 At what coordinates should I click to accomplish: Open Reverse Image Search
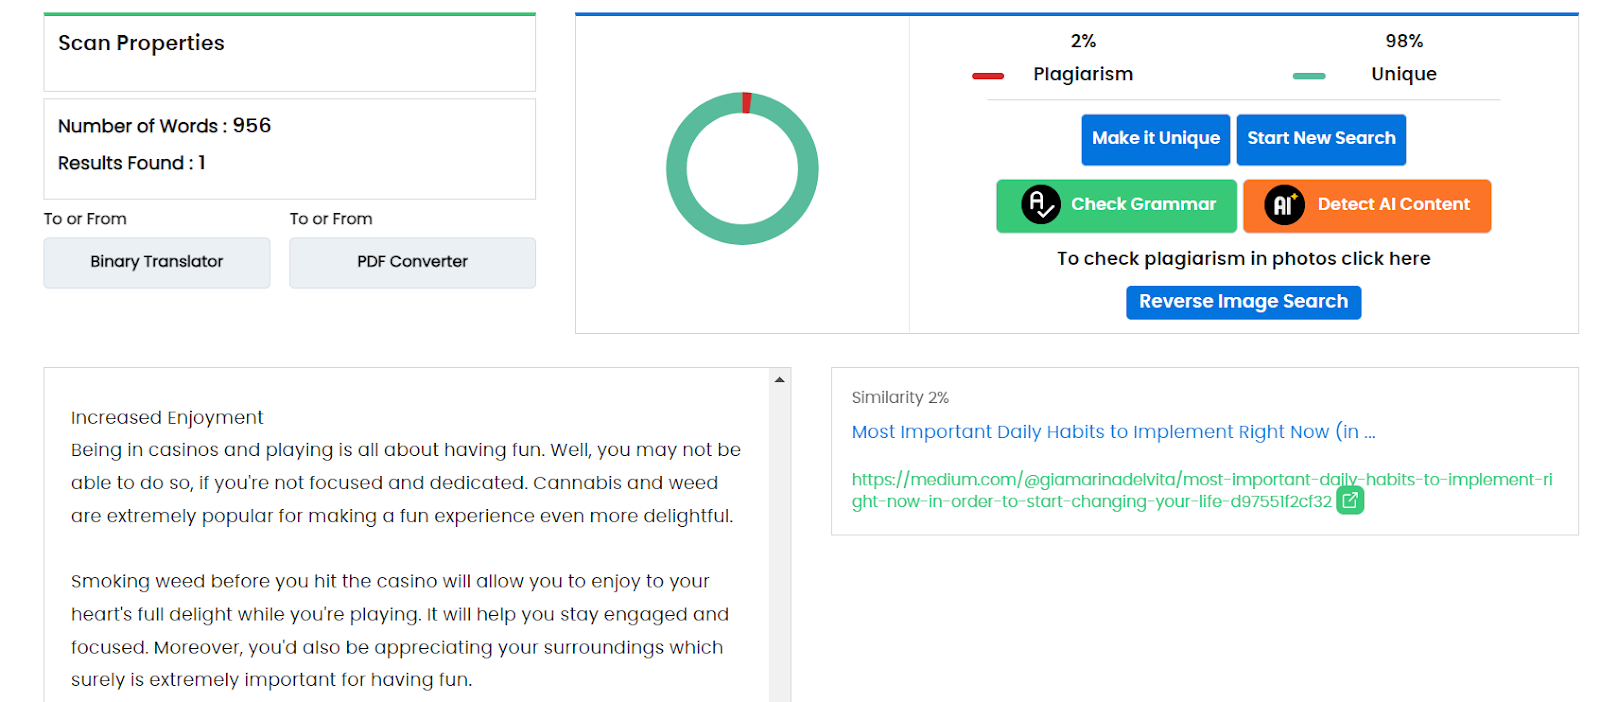1243,302
